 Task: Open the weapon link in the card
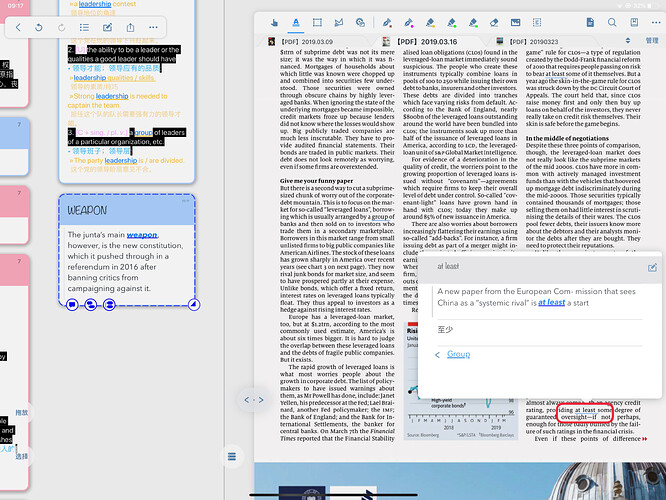(x=142, y=235)
